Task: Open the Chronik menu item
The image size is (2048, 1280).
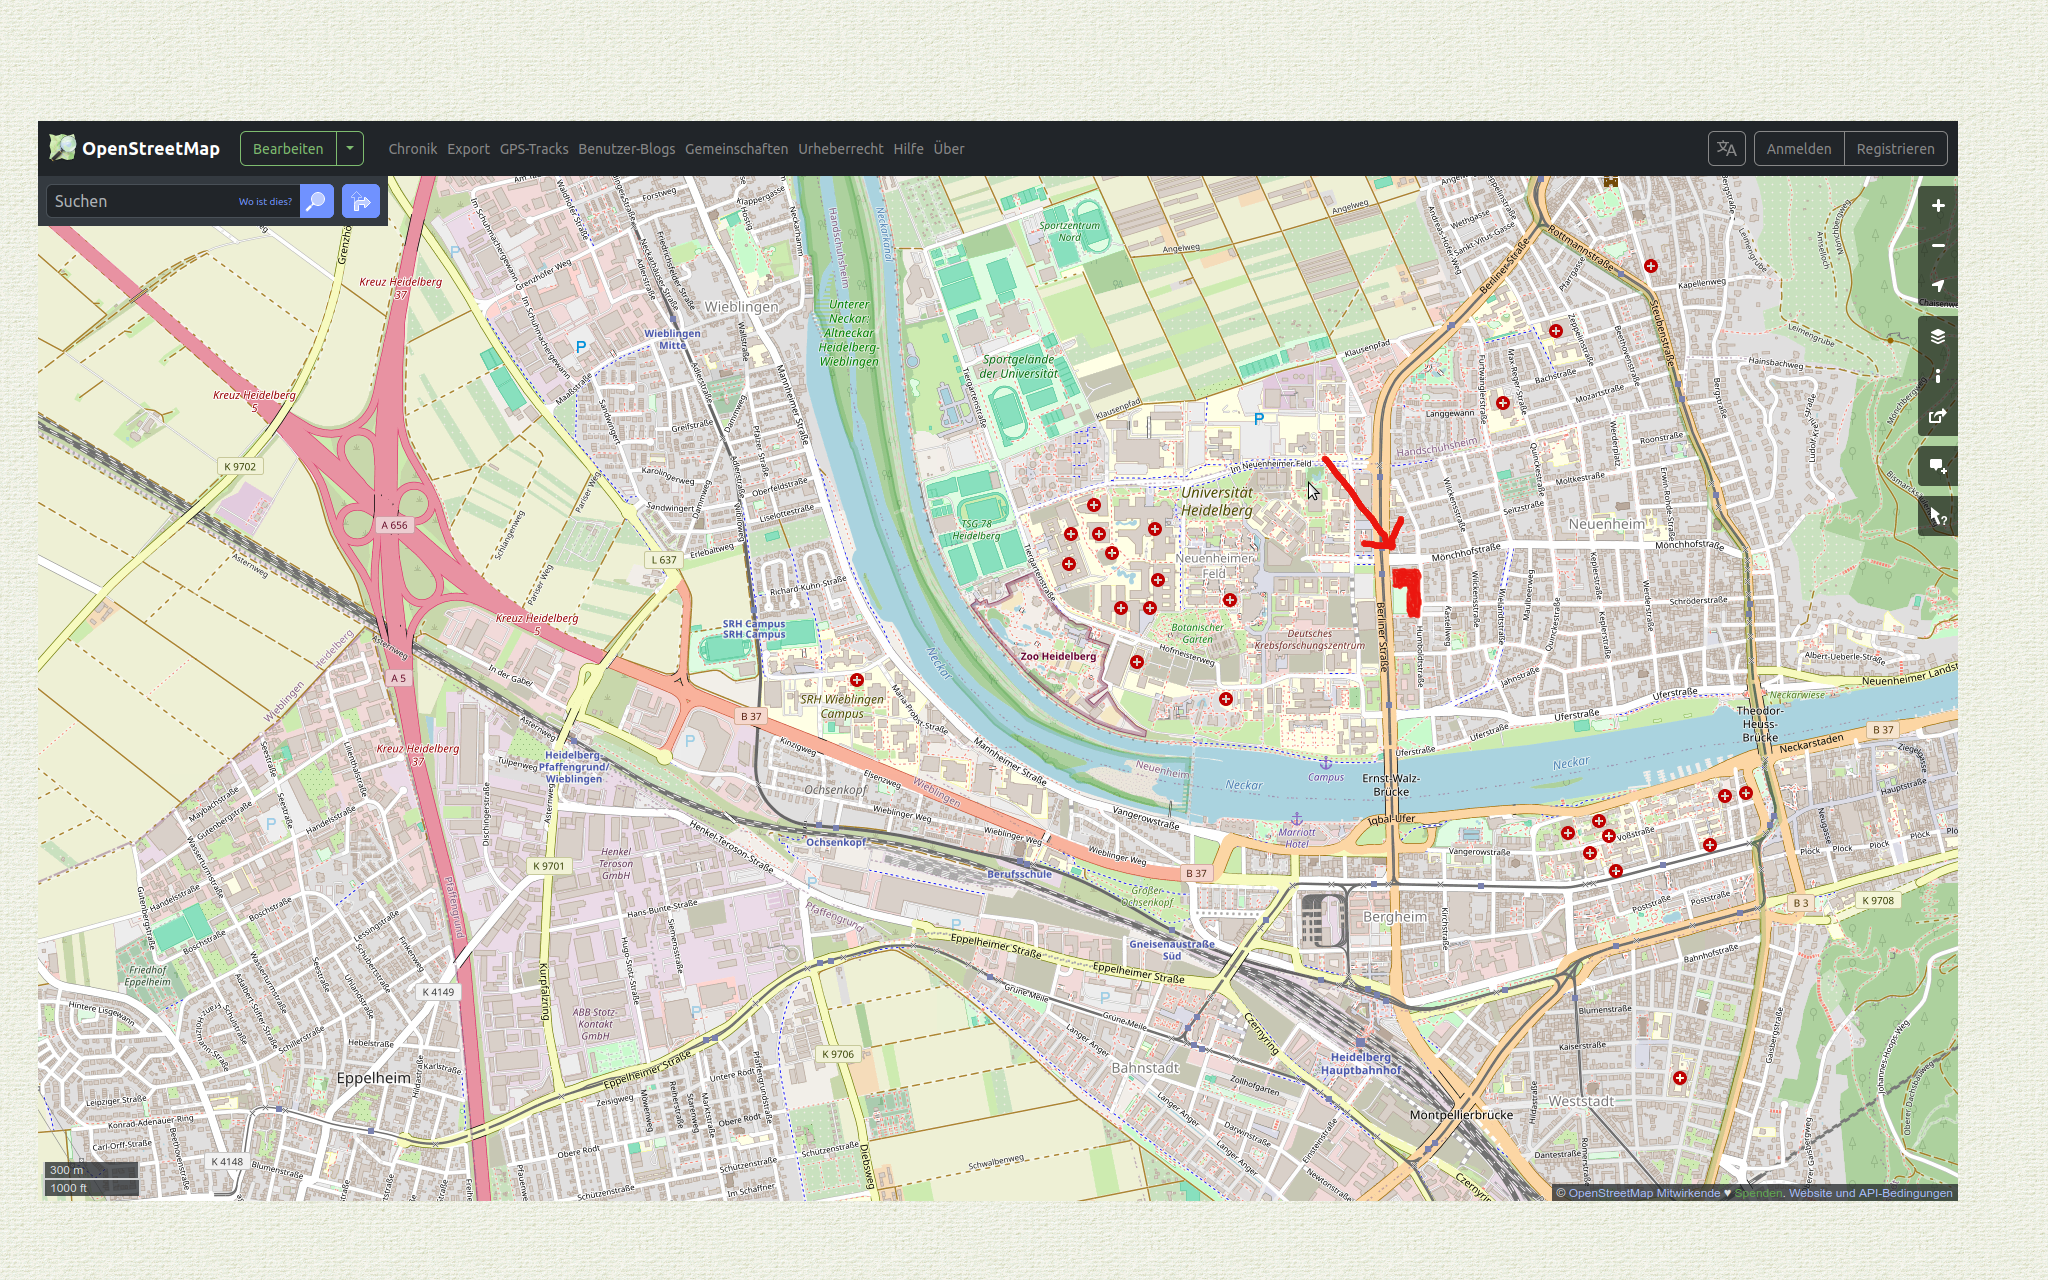Action: (413, 149)
